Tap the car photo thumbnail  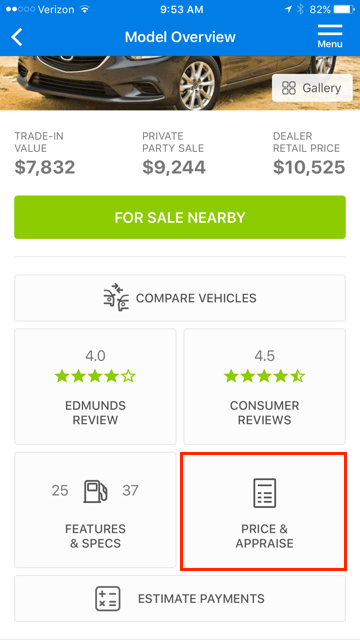pos(180,83)
